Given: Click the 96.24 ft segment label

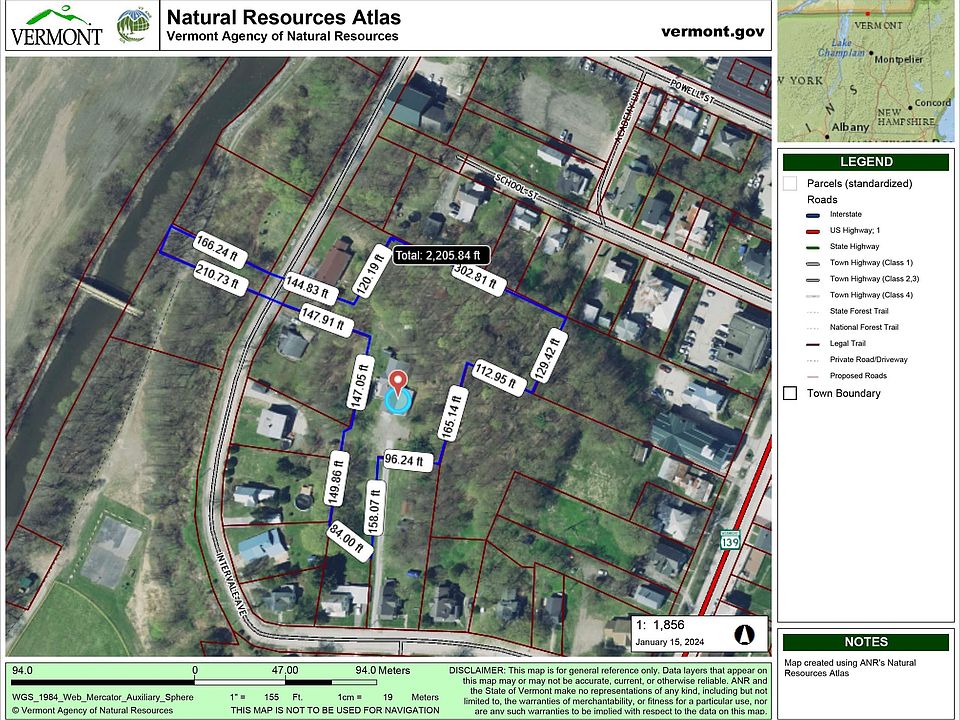Looking at the screenshot, I should (408, 461).
